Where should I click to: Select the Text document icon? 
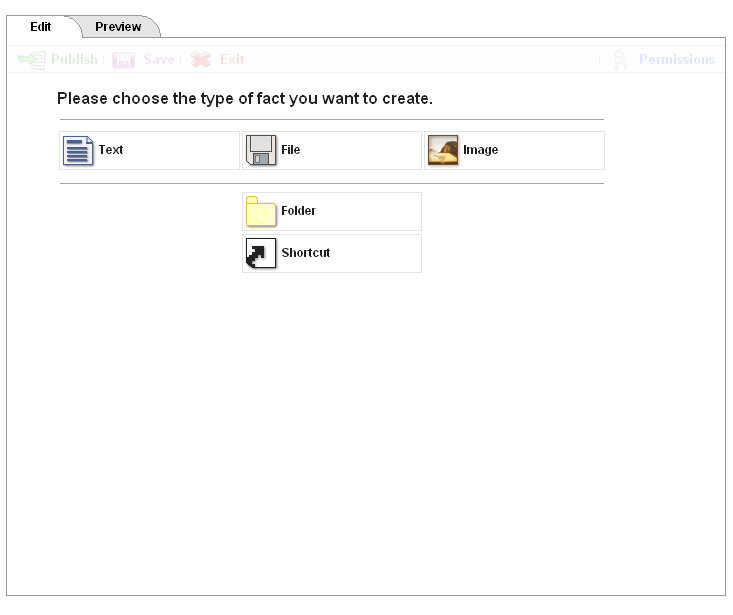tap(78, 151)
